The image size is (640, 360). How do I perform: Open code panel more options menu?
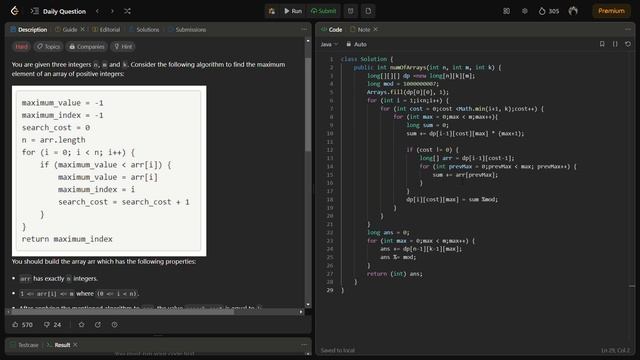click(x=628, y=29)
